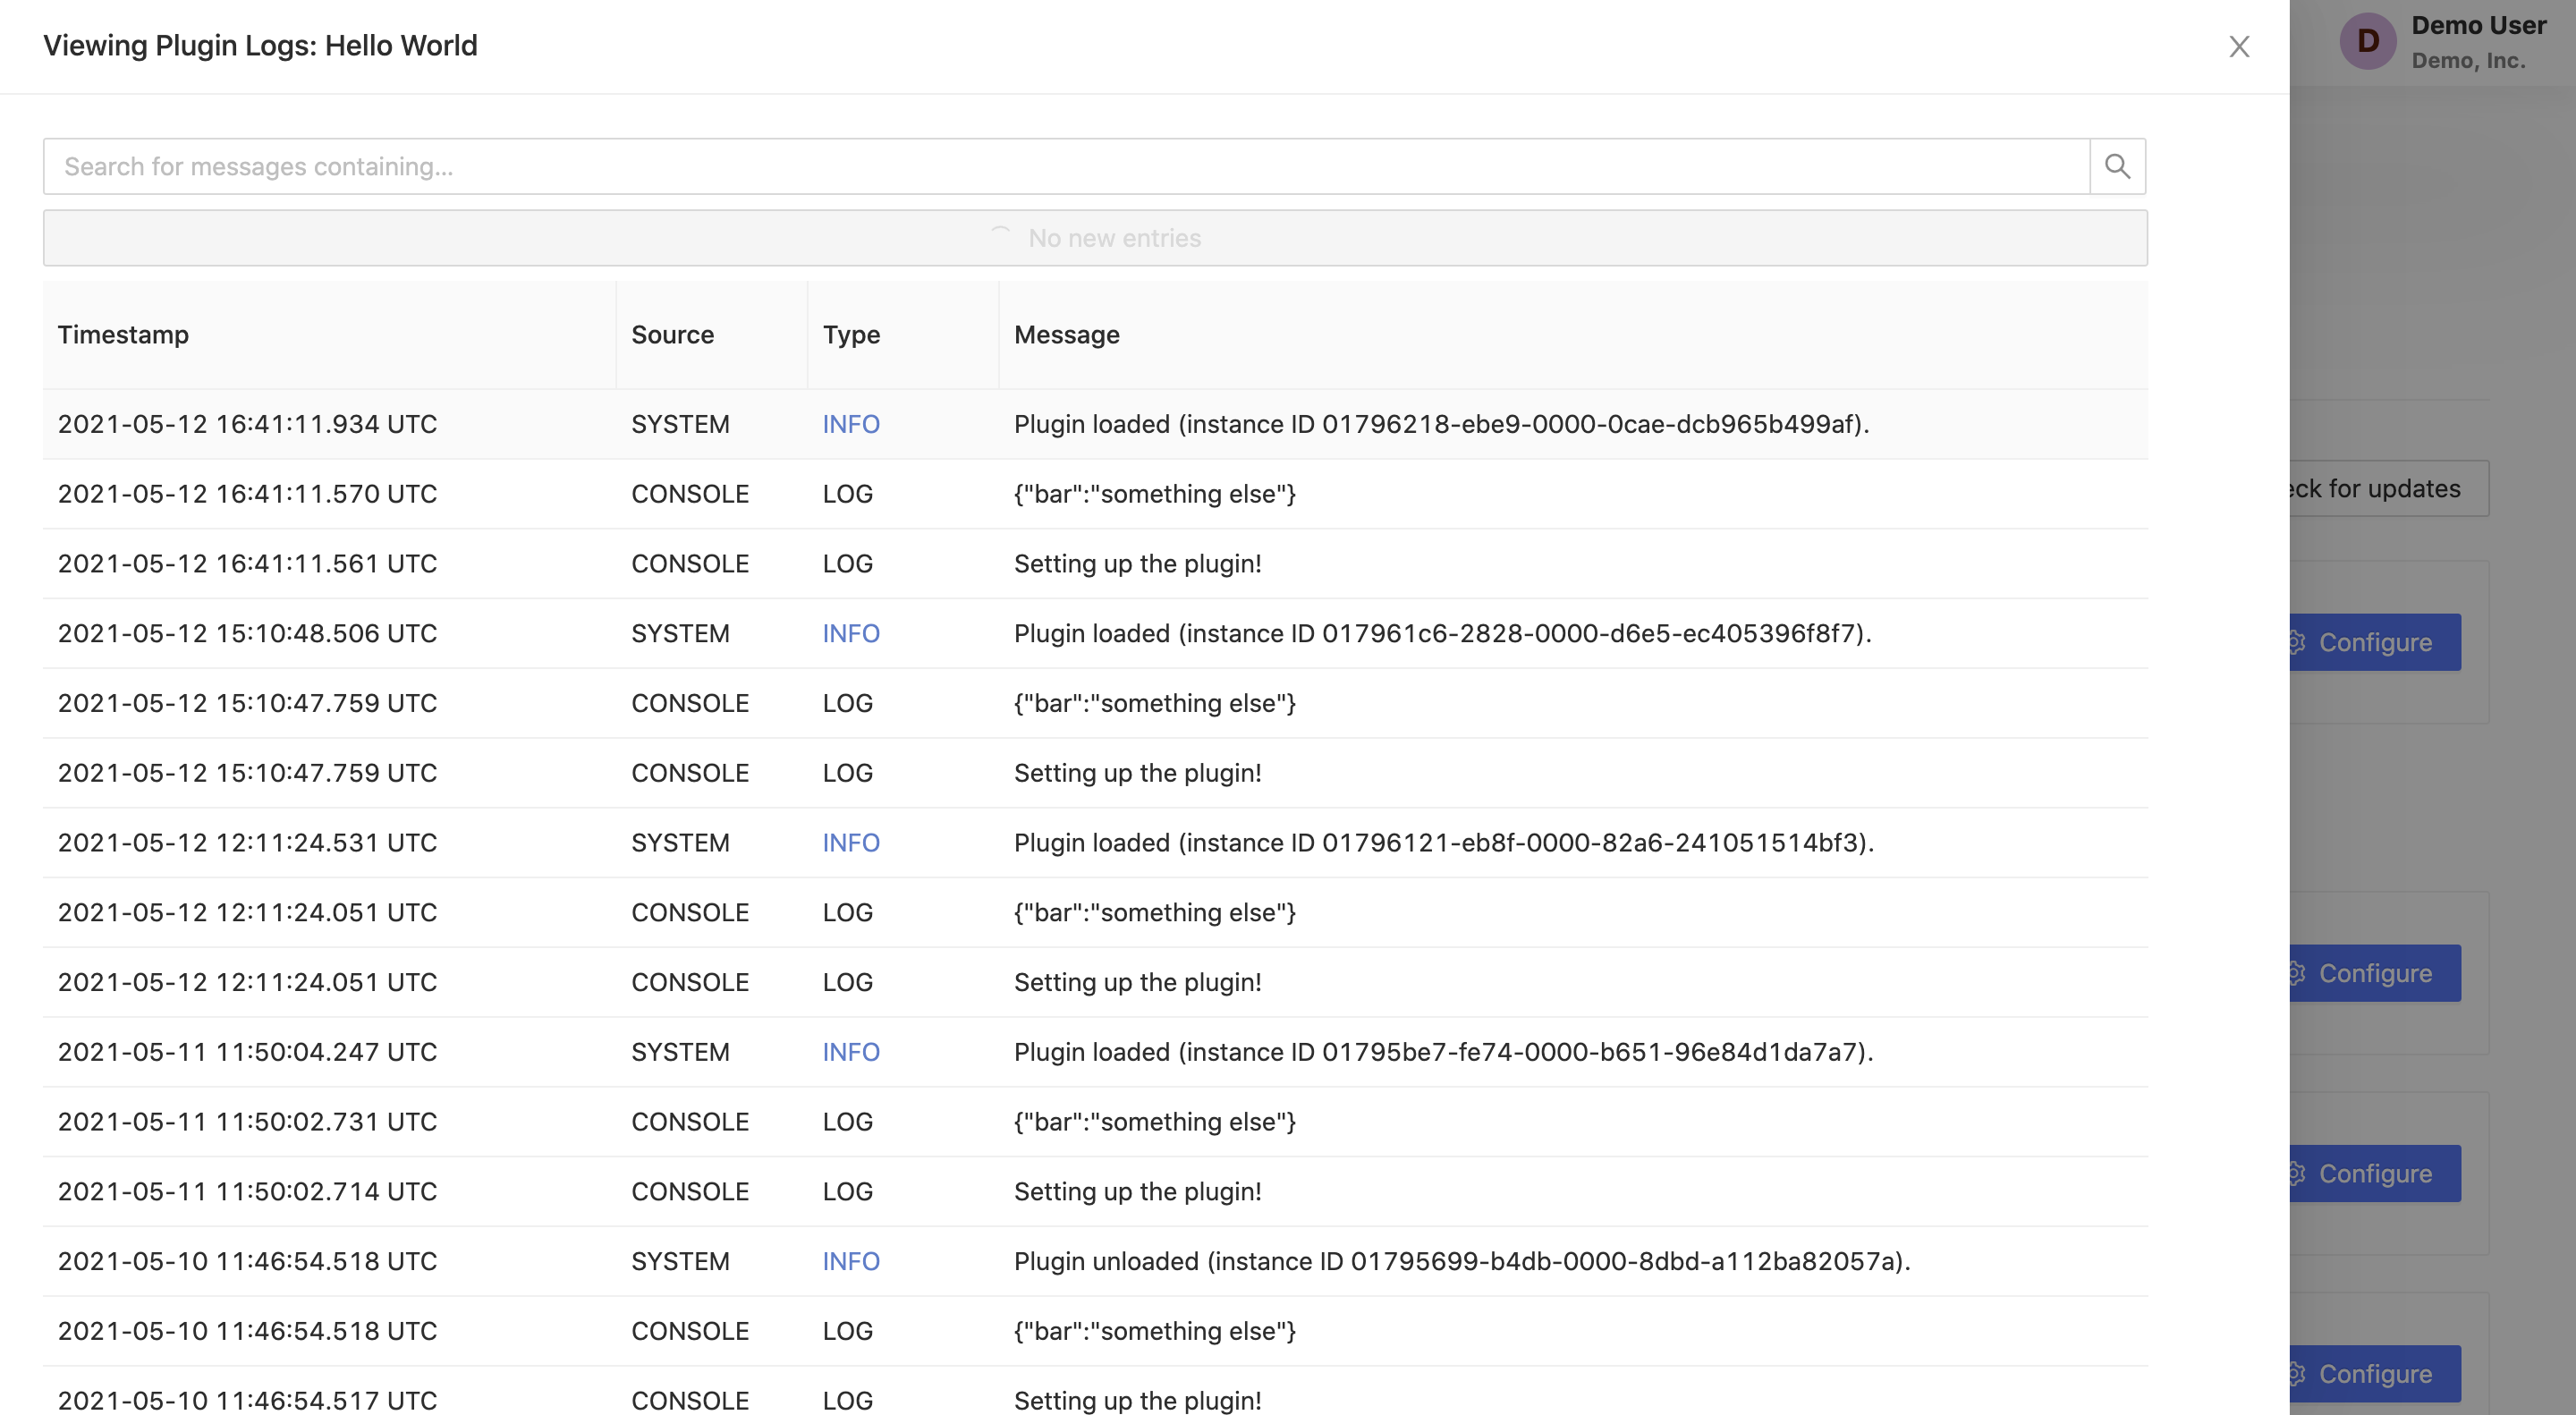
Task: Click "Setting up the plugin!" at 12:11:24.051
Action: point(1137,982)
